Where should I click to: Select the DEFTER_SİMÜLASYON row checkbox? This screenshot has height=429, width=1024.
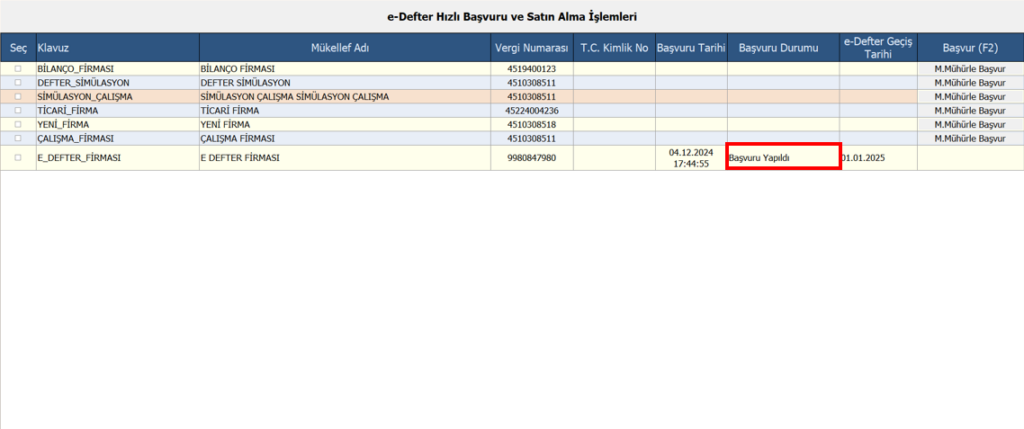tap(18, 83)
